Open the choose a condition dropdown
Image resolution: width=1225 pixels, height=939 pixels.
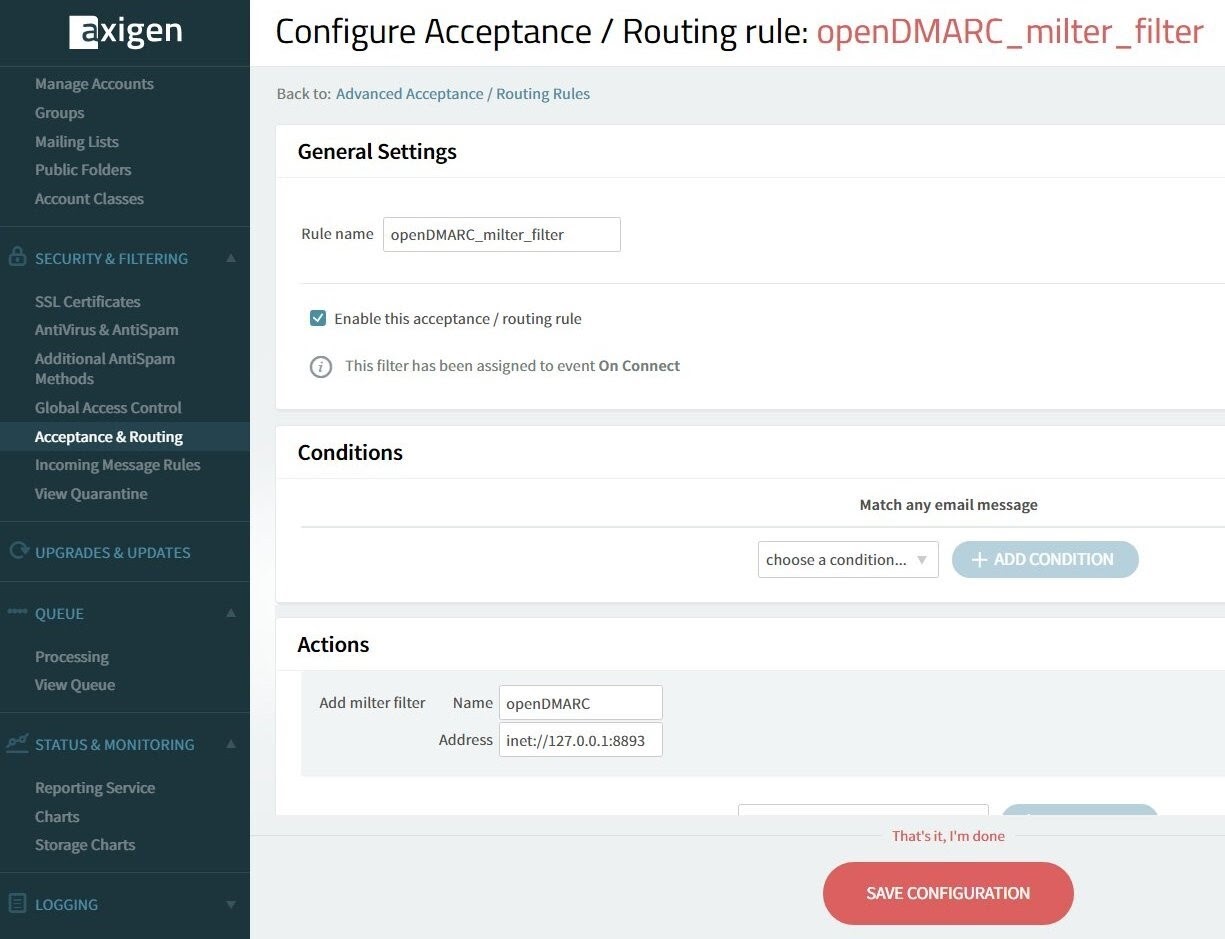coord(847,560)
